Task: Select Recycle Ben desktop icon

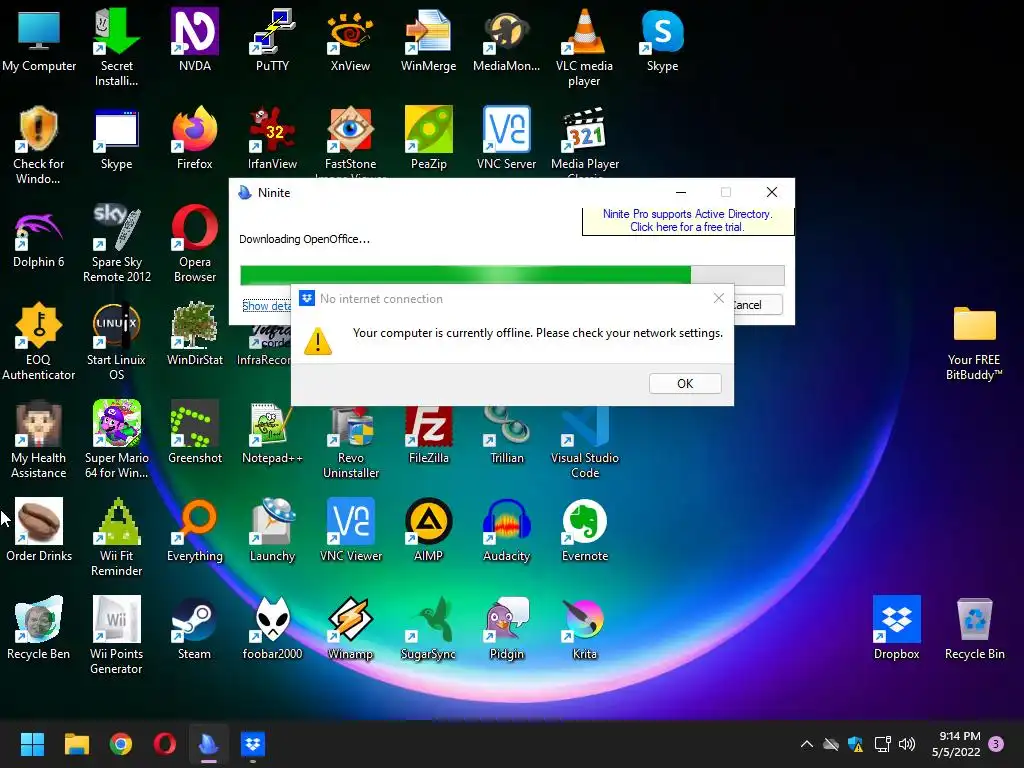Action: pyautogui.click(x=39, y=629)
